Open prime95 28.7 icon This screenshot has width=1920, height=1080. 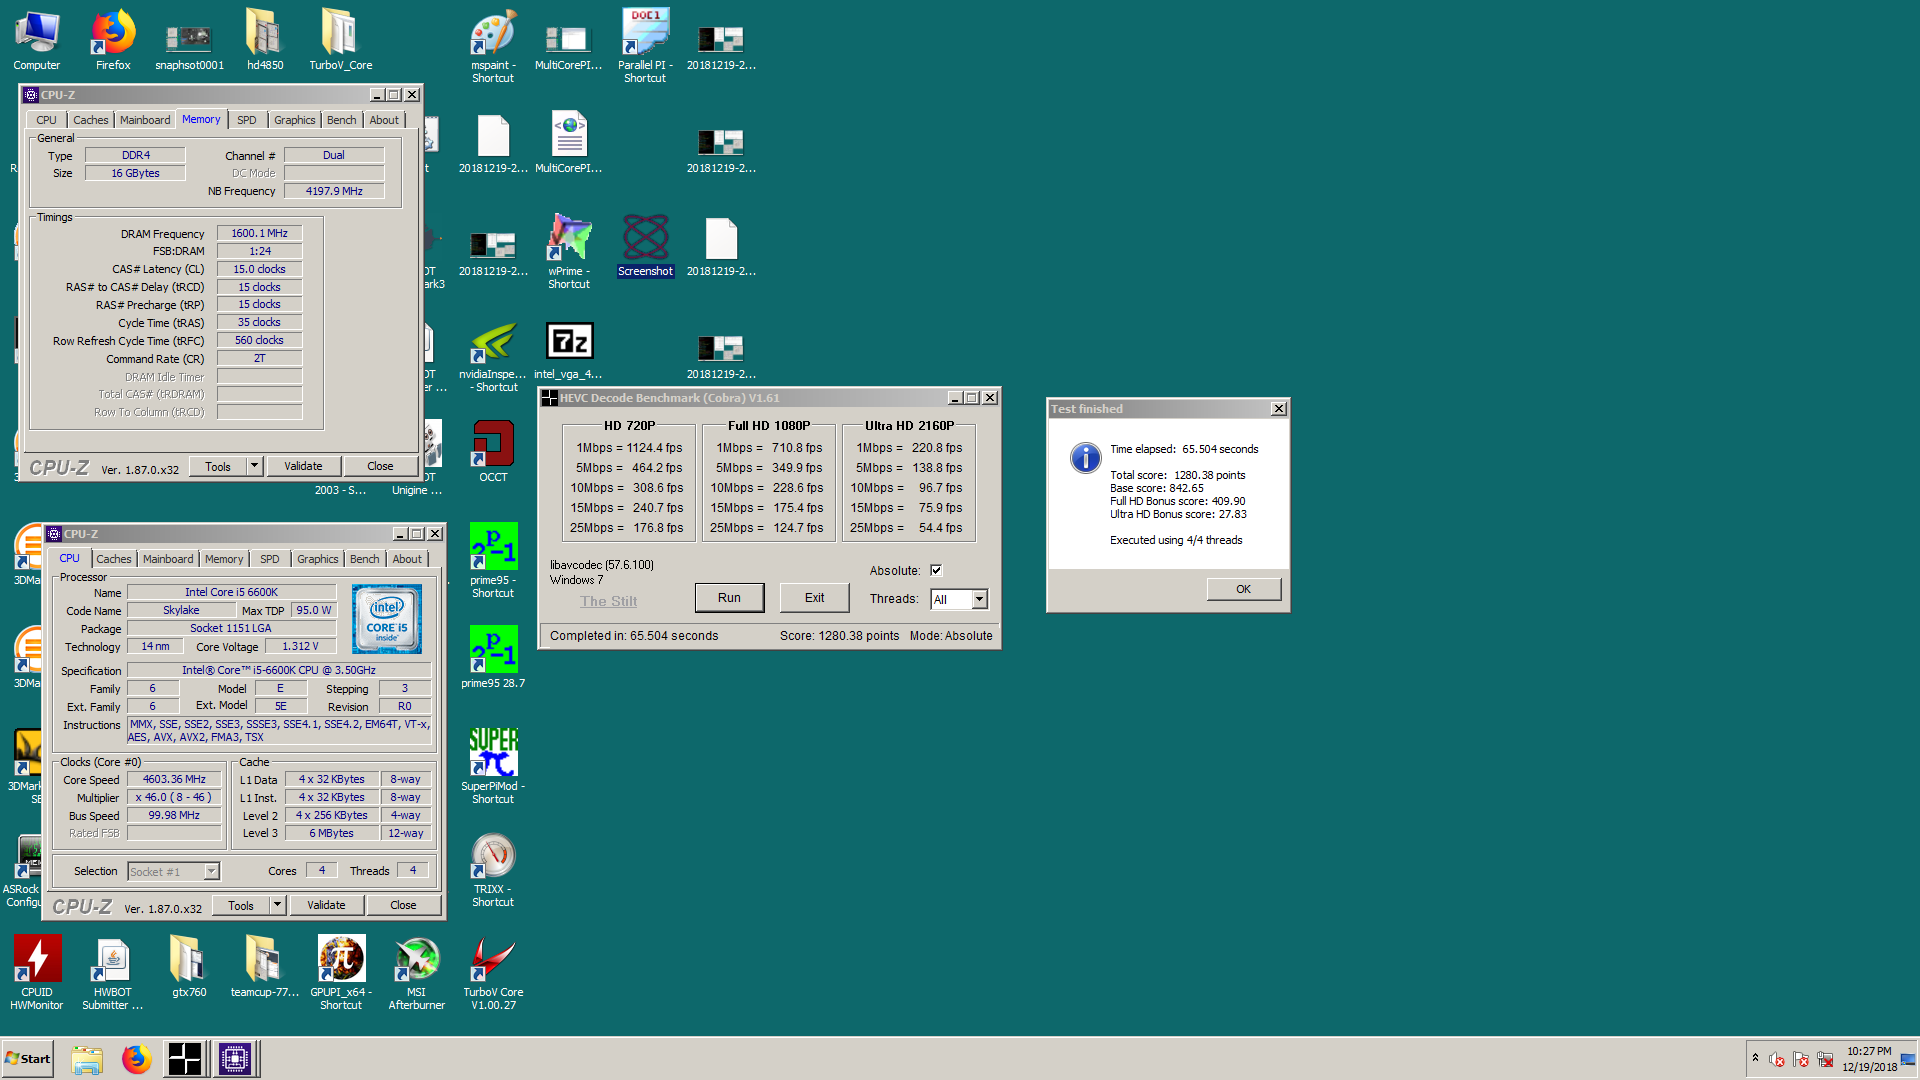coord(493,657)
